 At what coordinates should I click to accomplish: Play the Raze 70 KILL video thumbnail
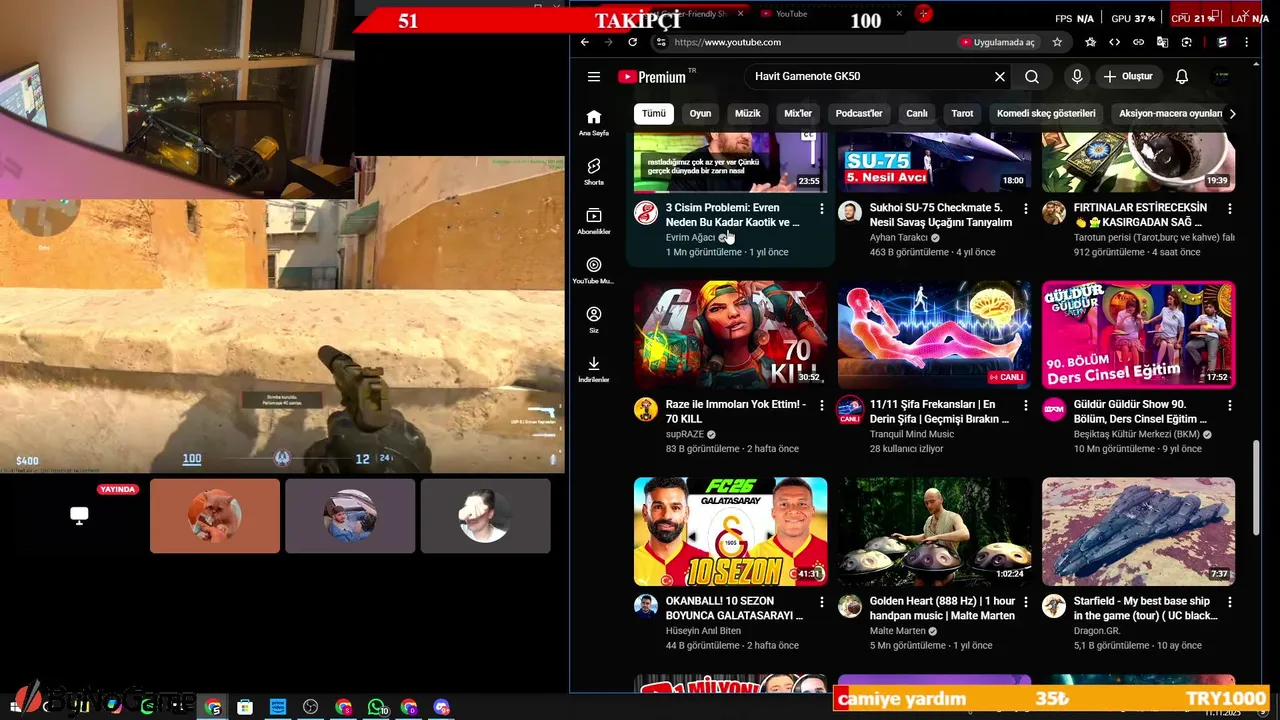click(x=730, y=335)
